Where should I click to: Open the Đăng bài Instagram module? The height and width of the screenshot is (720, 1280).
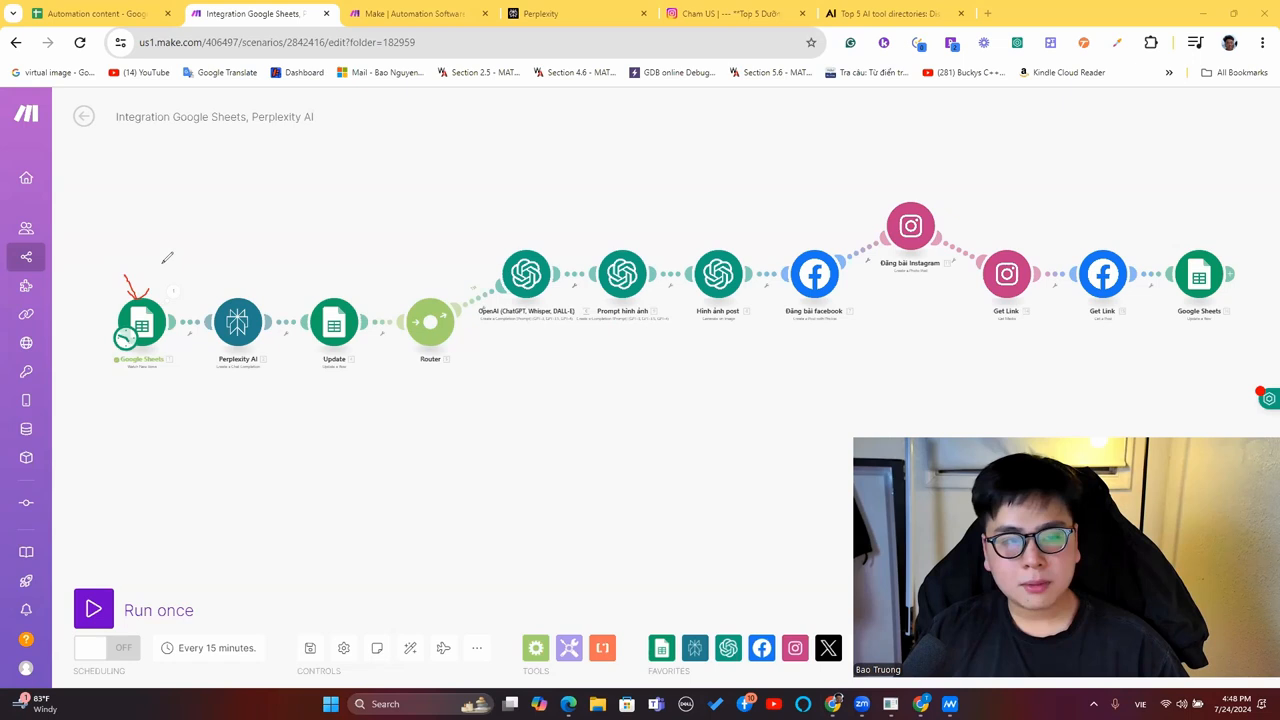tap(910, 226)
